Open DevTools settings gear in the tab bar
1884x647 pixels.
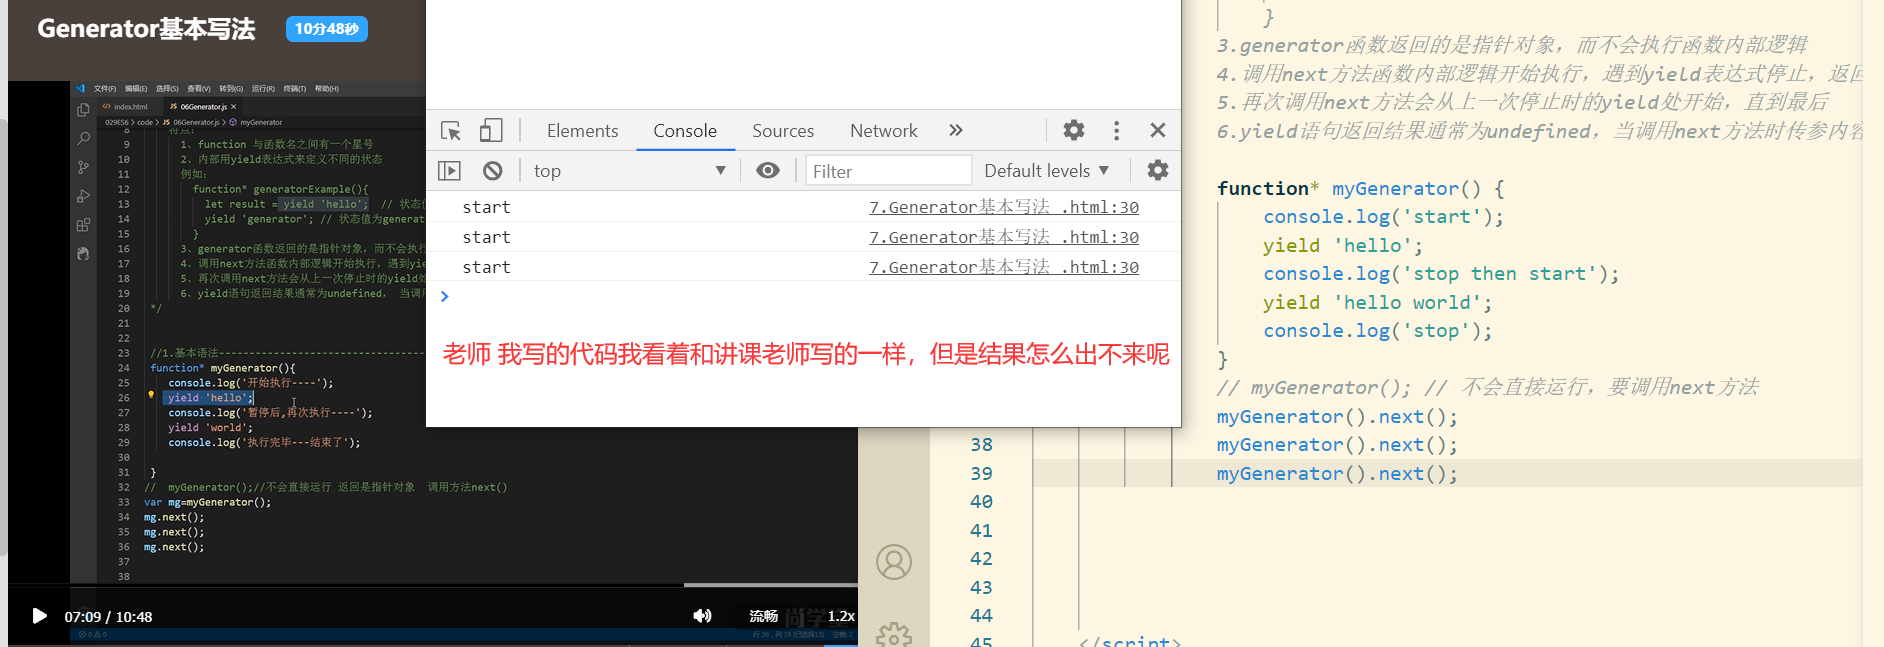coord(1074,130)
